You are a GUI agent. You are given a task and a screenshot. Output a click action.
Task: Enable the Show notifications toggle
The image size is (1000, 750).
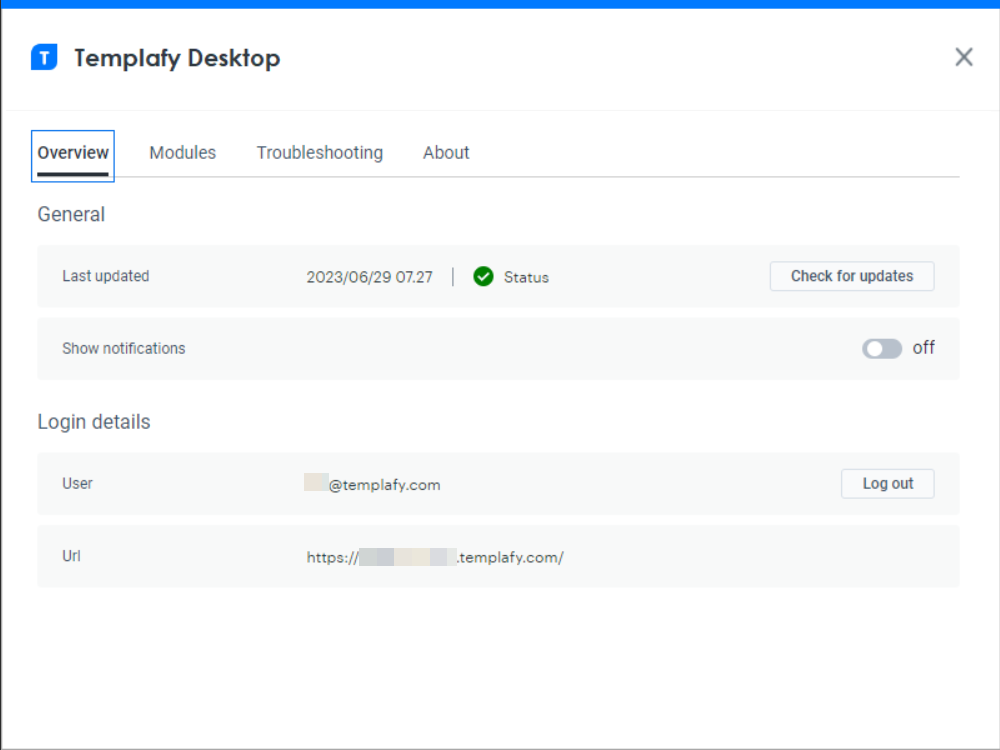click(881, 348)
